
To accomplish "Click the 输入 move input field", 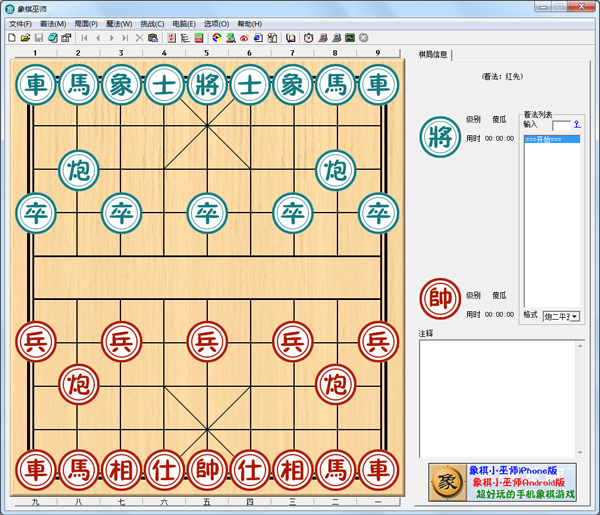I will 561,125.
